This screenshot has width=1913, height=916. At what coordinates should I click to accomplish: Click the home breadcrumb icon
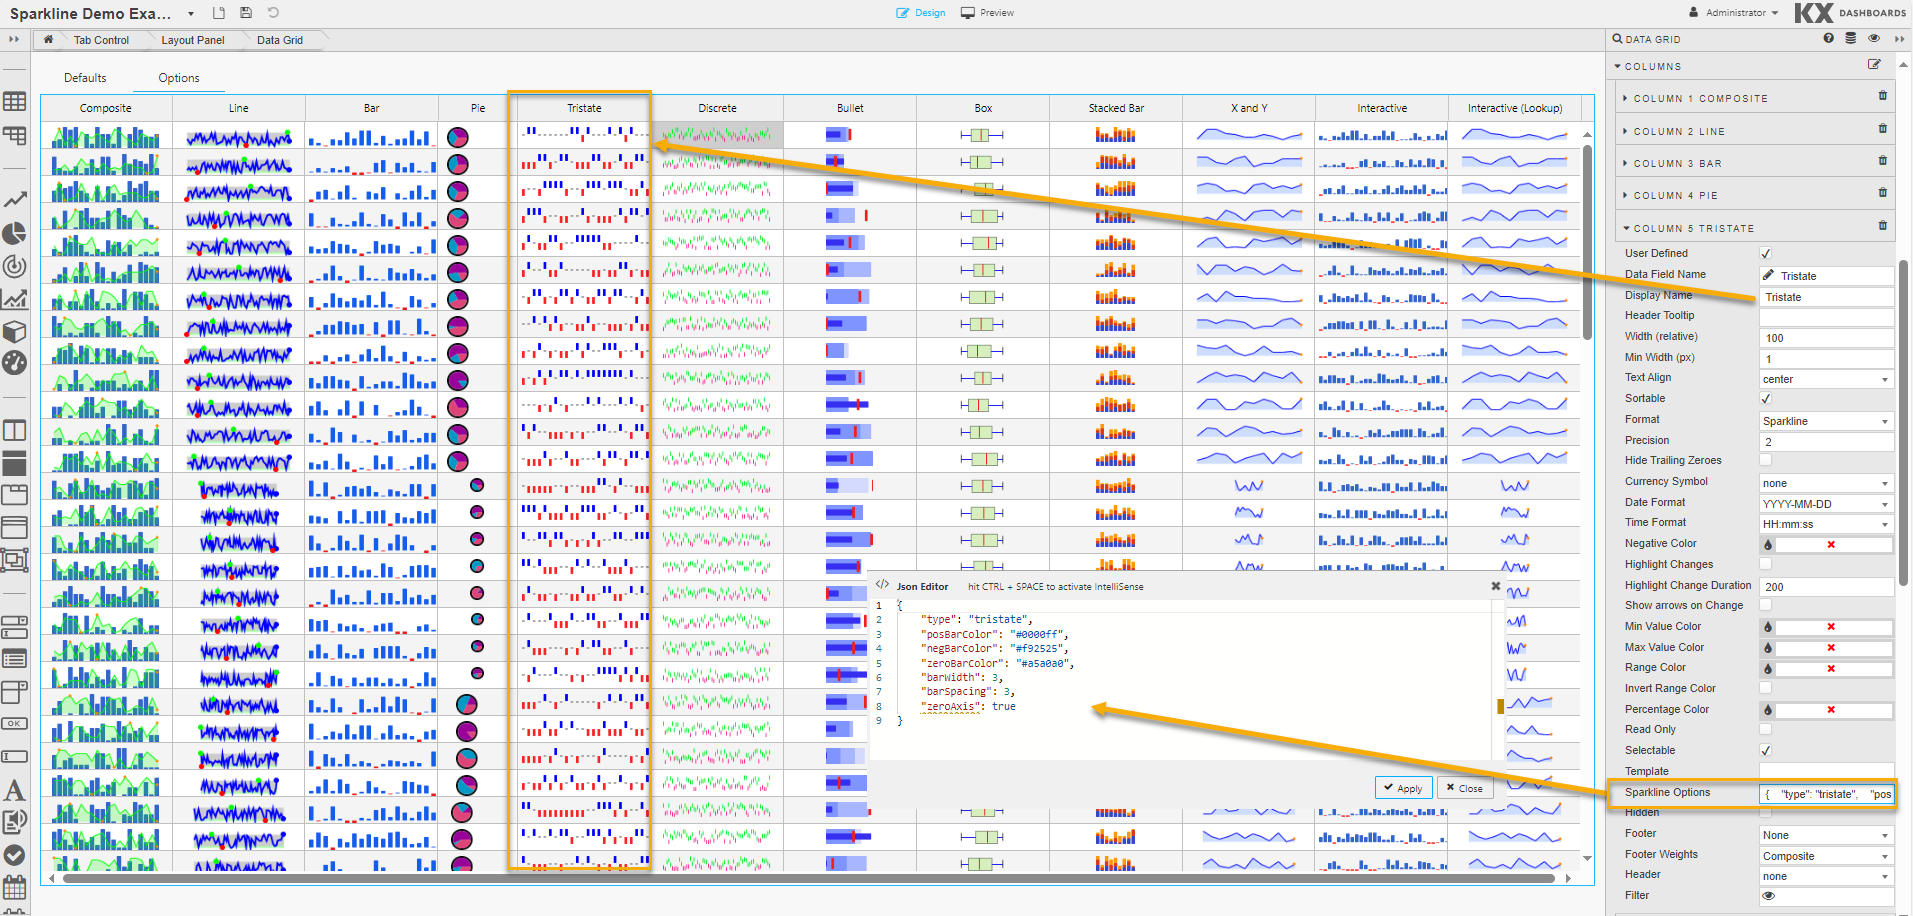pos(48,40)
